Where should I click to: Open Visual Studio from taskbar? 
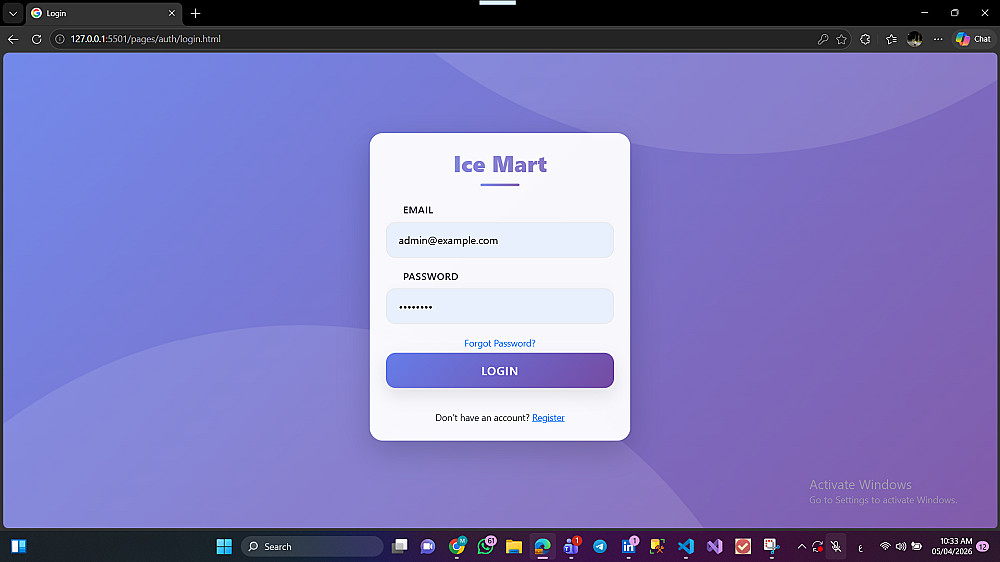(x=714, y=546)
